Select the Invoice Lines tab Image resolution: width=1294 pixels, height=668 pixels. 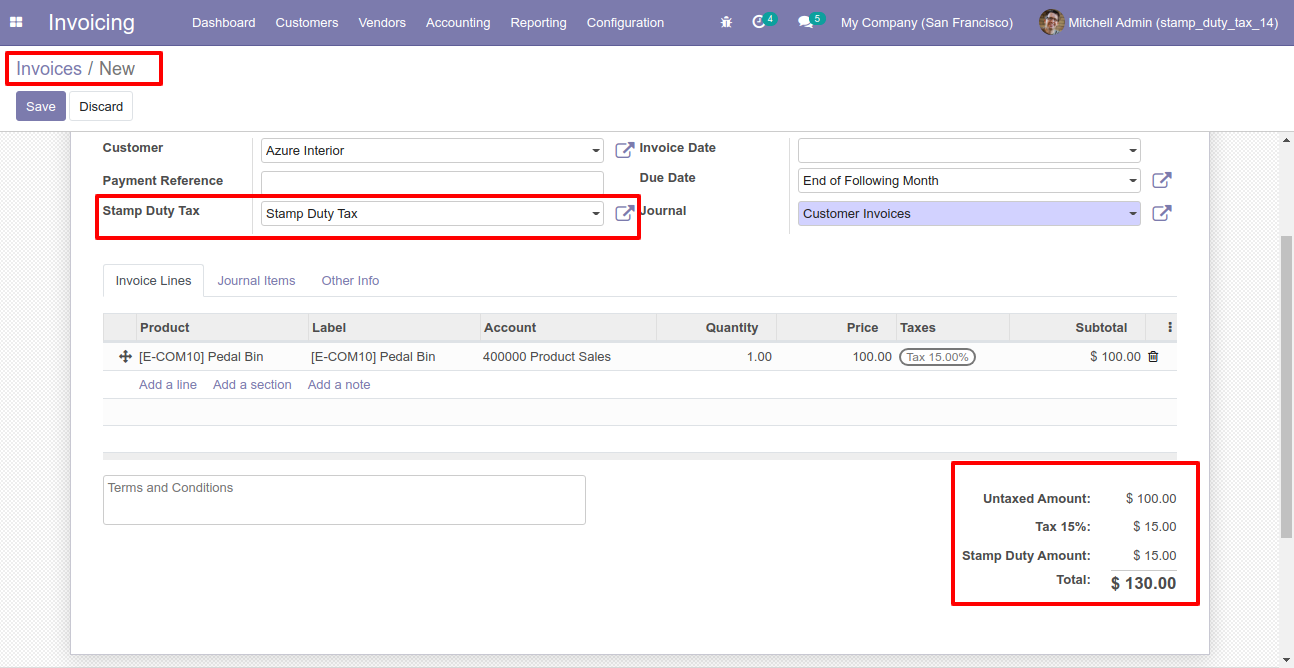pos(154,281)
